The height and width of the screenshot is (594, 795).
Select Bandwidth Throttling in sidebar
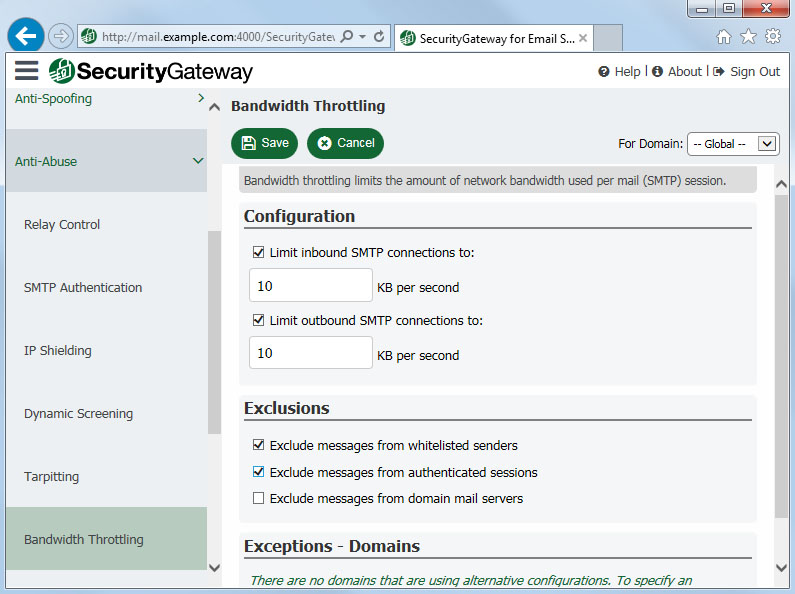(106, 539)
